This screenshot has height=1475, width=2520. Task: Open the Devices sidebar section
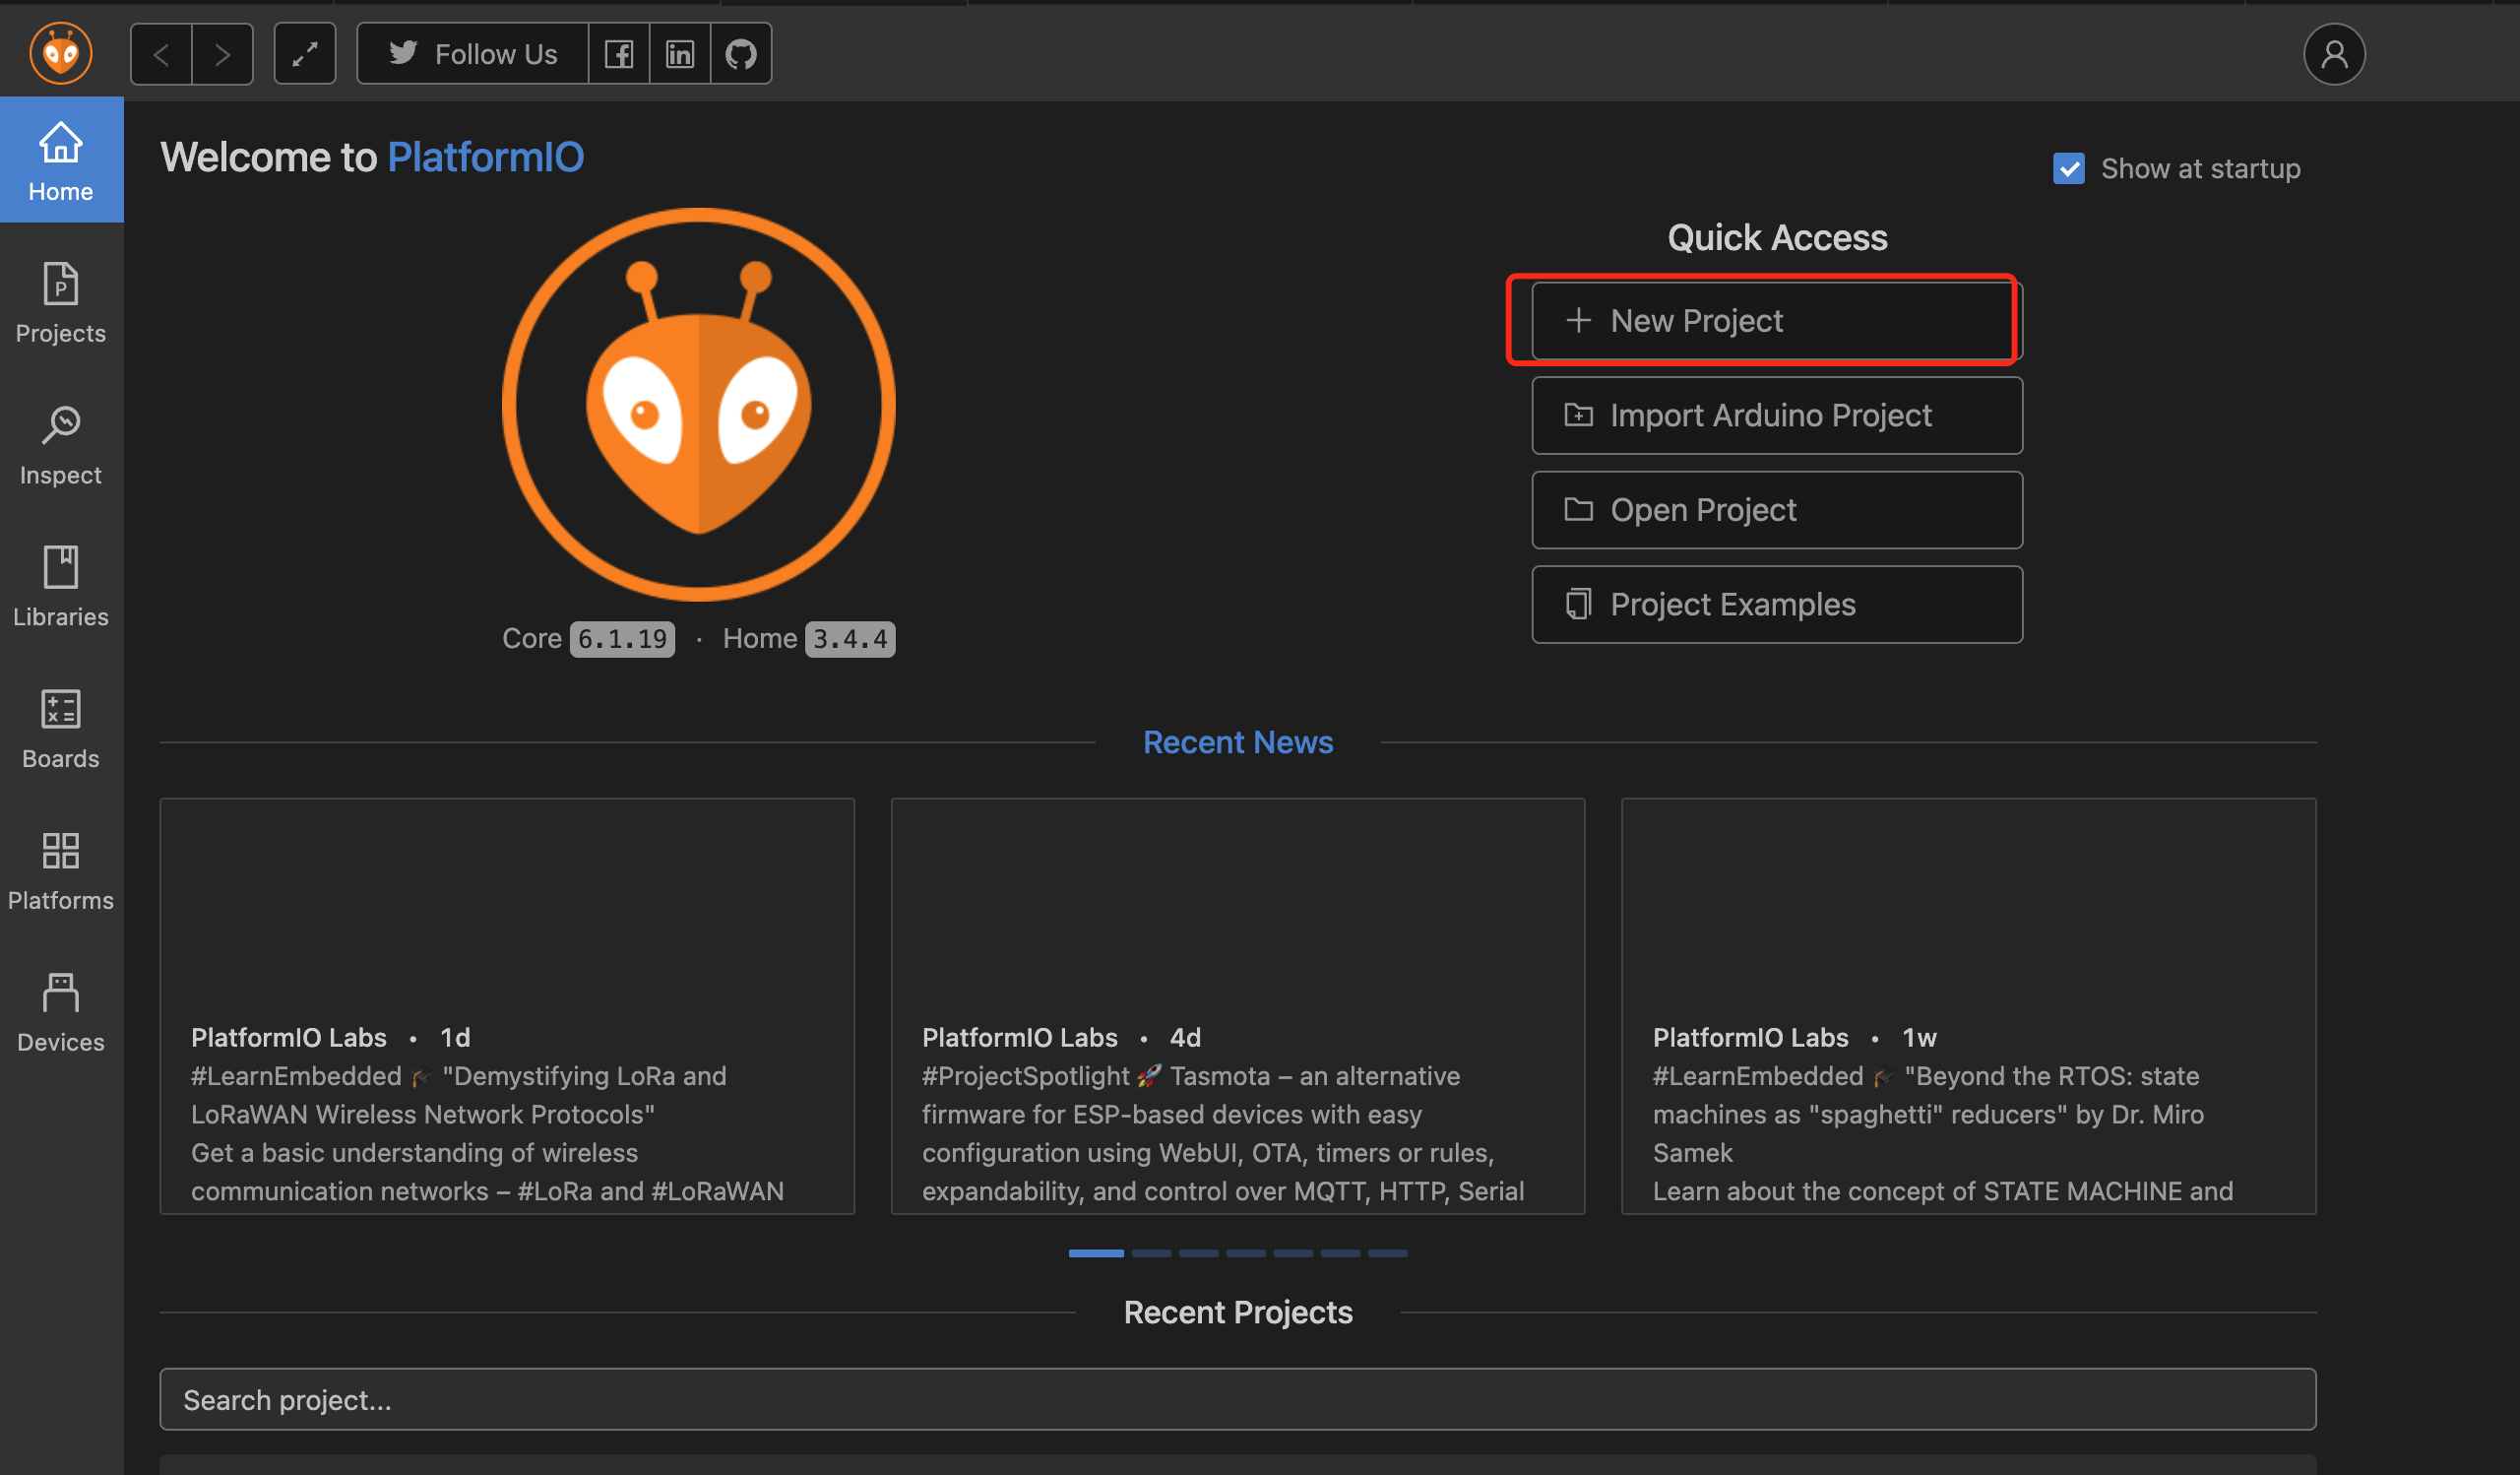coord(61,1012)
